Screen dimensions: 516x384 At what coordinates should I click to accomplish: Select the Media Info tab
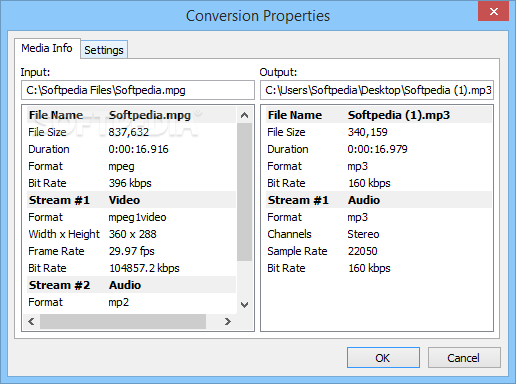pyautogui.click(x=47, y=48)
